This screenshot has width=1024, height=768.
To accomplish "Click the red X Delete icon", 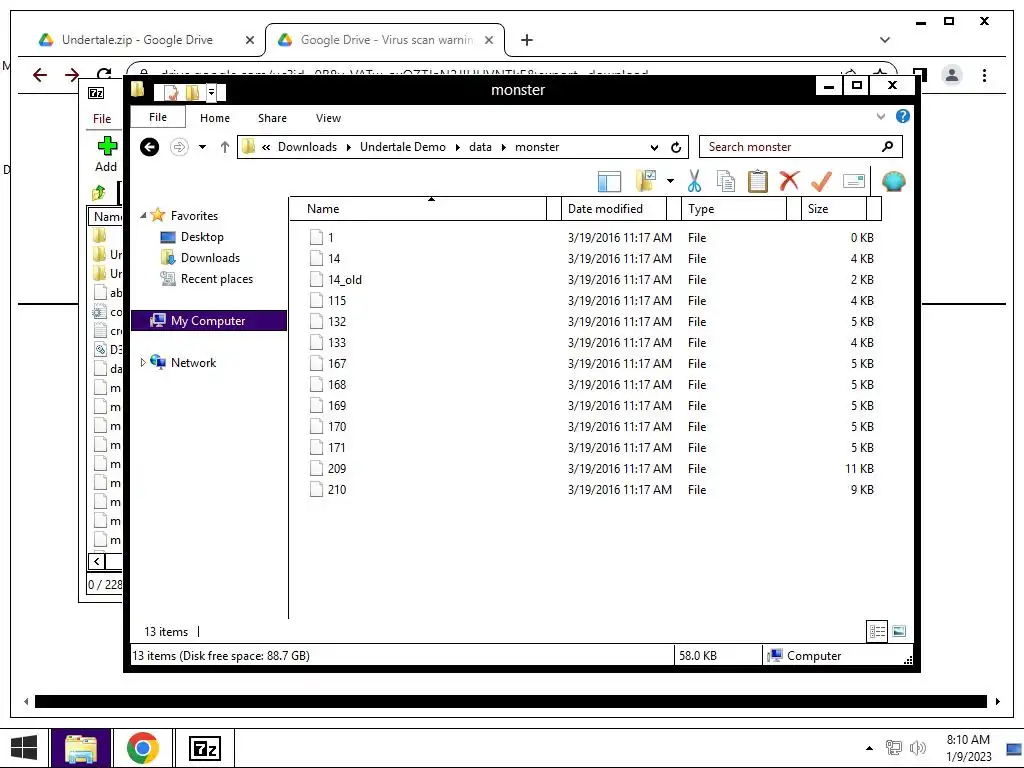I will pyautogui.click(x=789, y=180).
